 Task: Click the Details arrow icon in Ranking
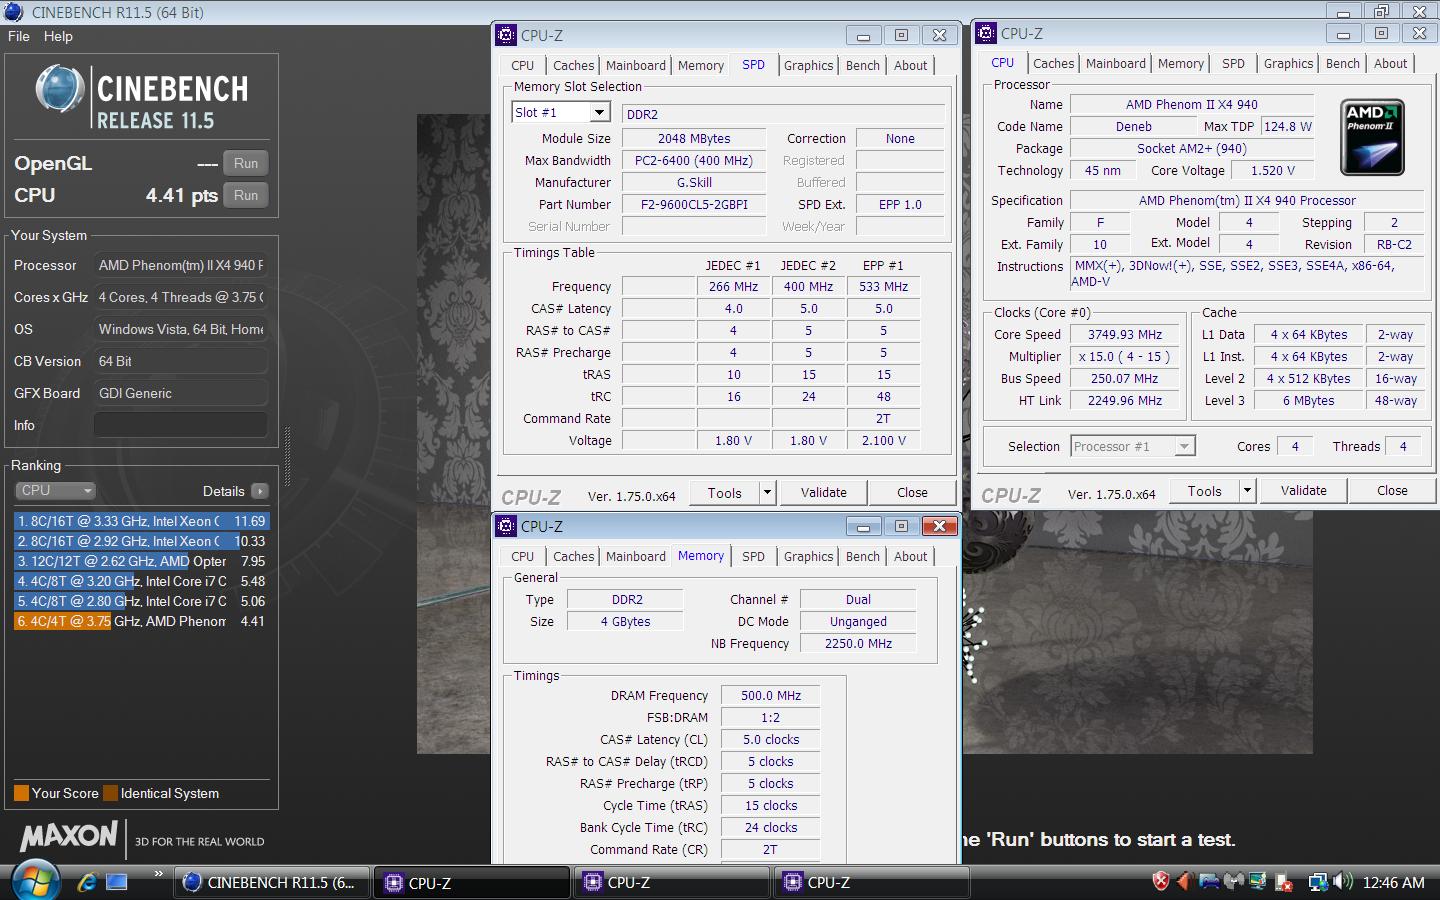pyautogui.click(x=260, y=491)
